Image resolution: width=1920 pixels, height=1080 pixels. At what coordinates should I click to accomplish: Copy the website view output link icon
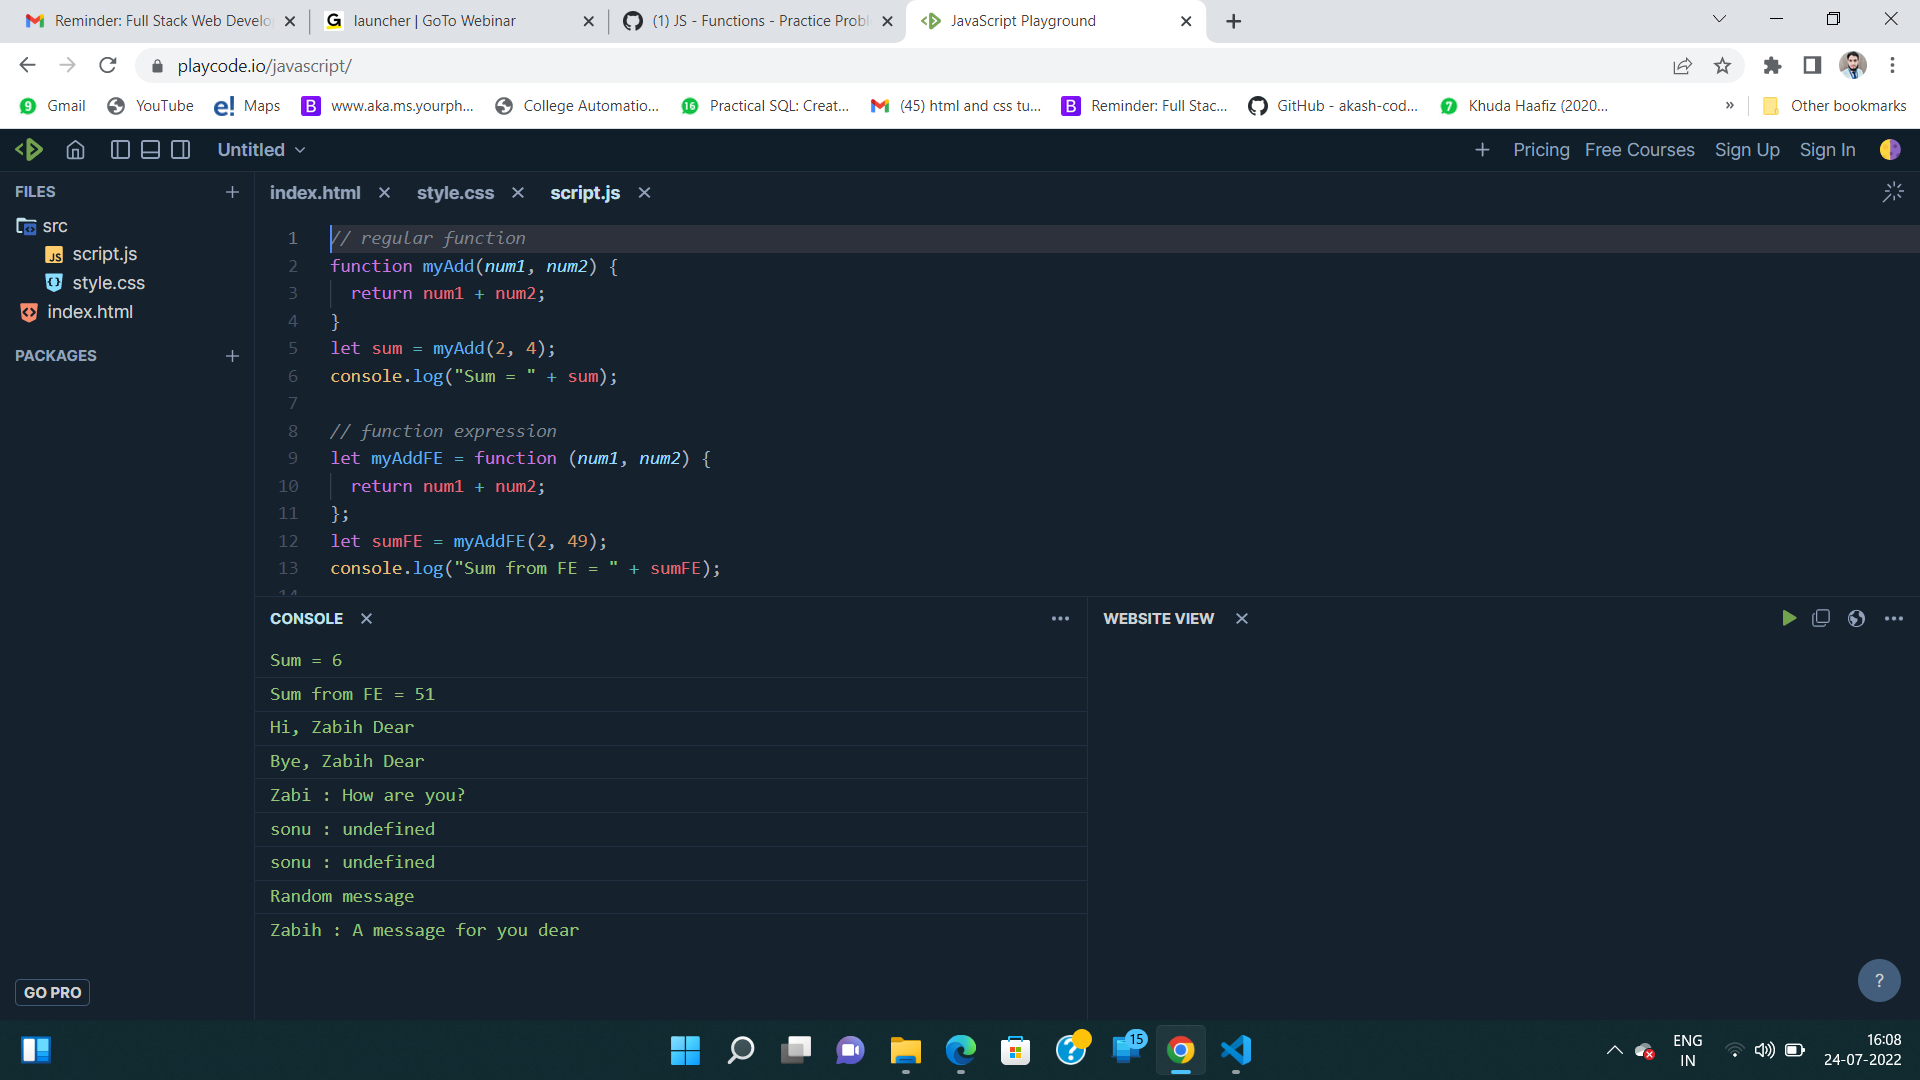1821,618
